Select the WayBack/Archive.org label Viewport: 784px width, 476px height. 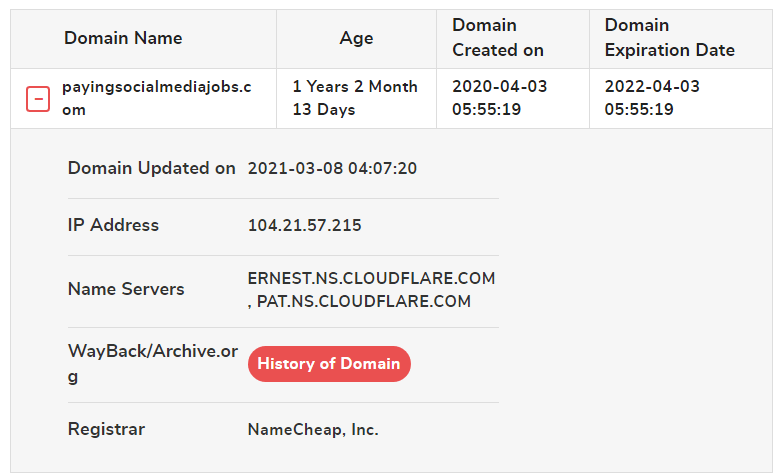(x=153, y=364)
